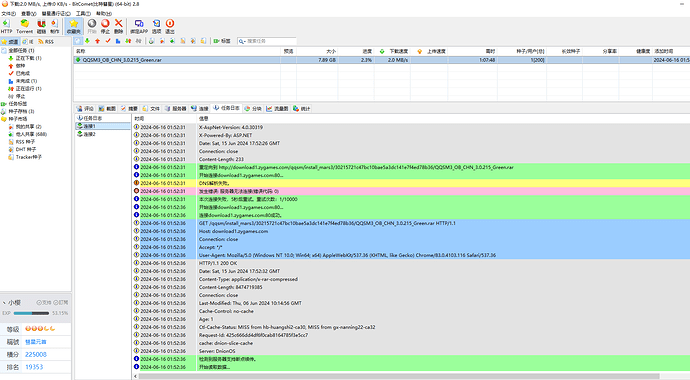Open the Screenshots (截图) detail tab
This screenshot has width=690, height=380.
tap(107, 108)
